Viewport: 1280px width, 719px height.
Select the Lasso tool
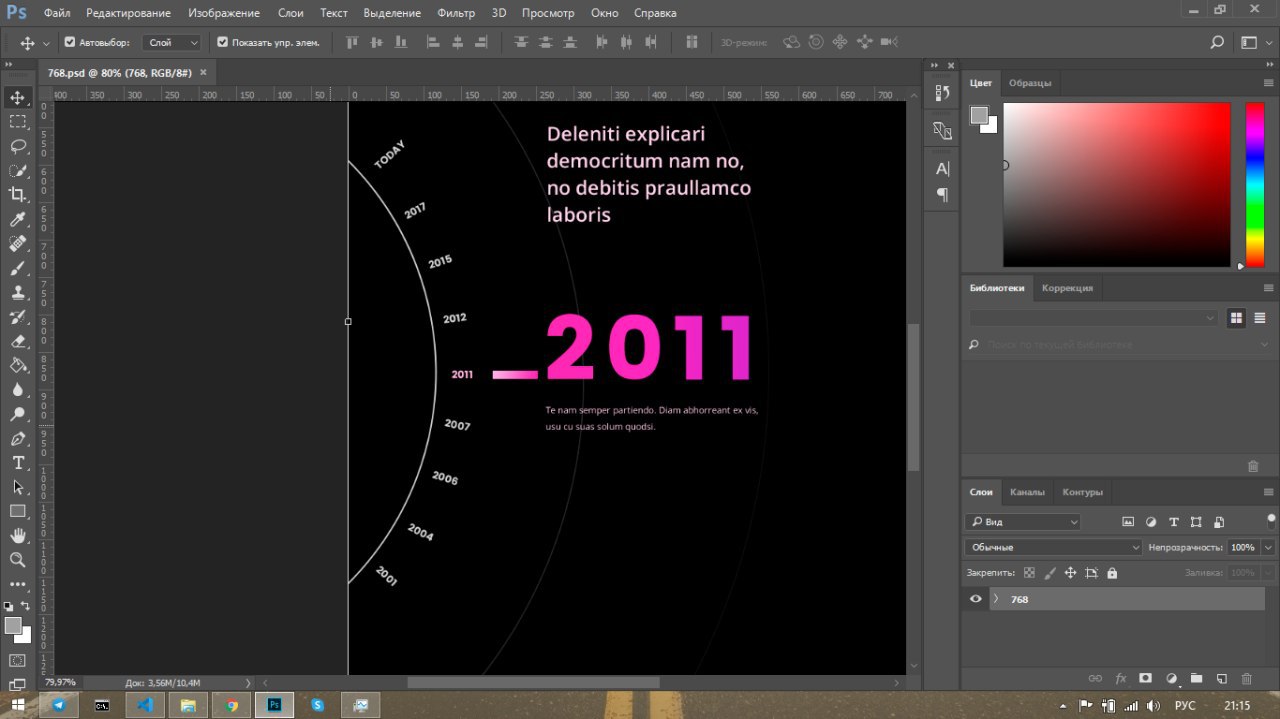(x=17, y=146)
